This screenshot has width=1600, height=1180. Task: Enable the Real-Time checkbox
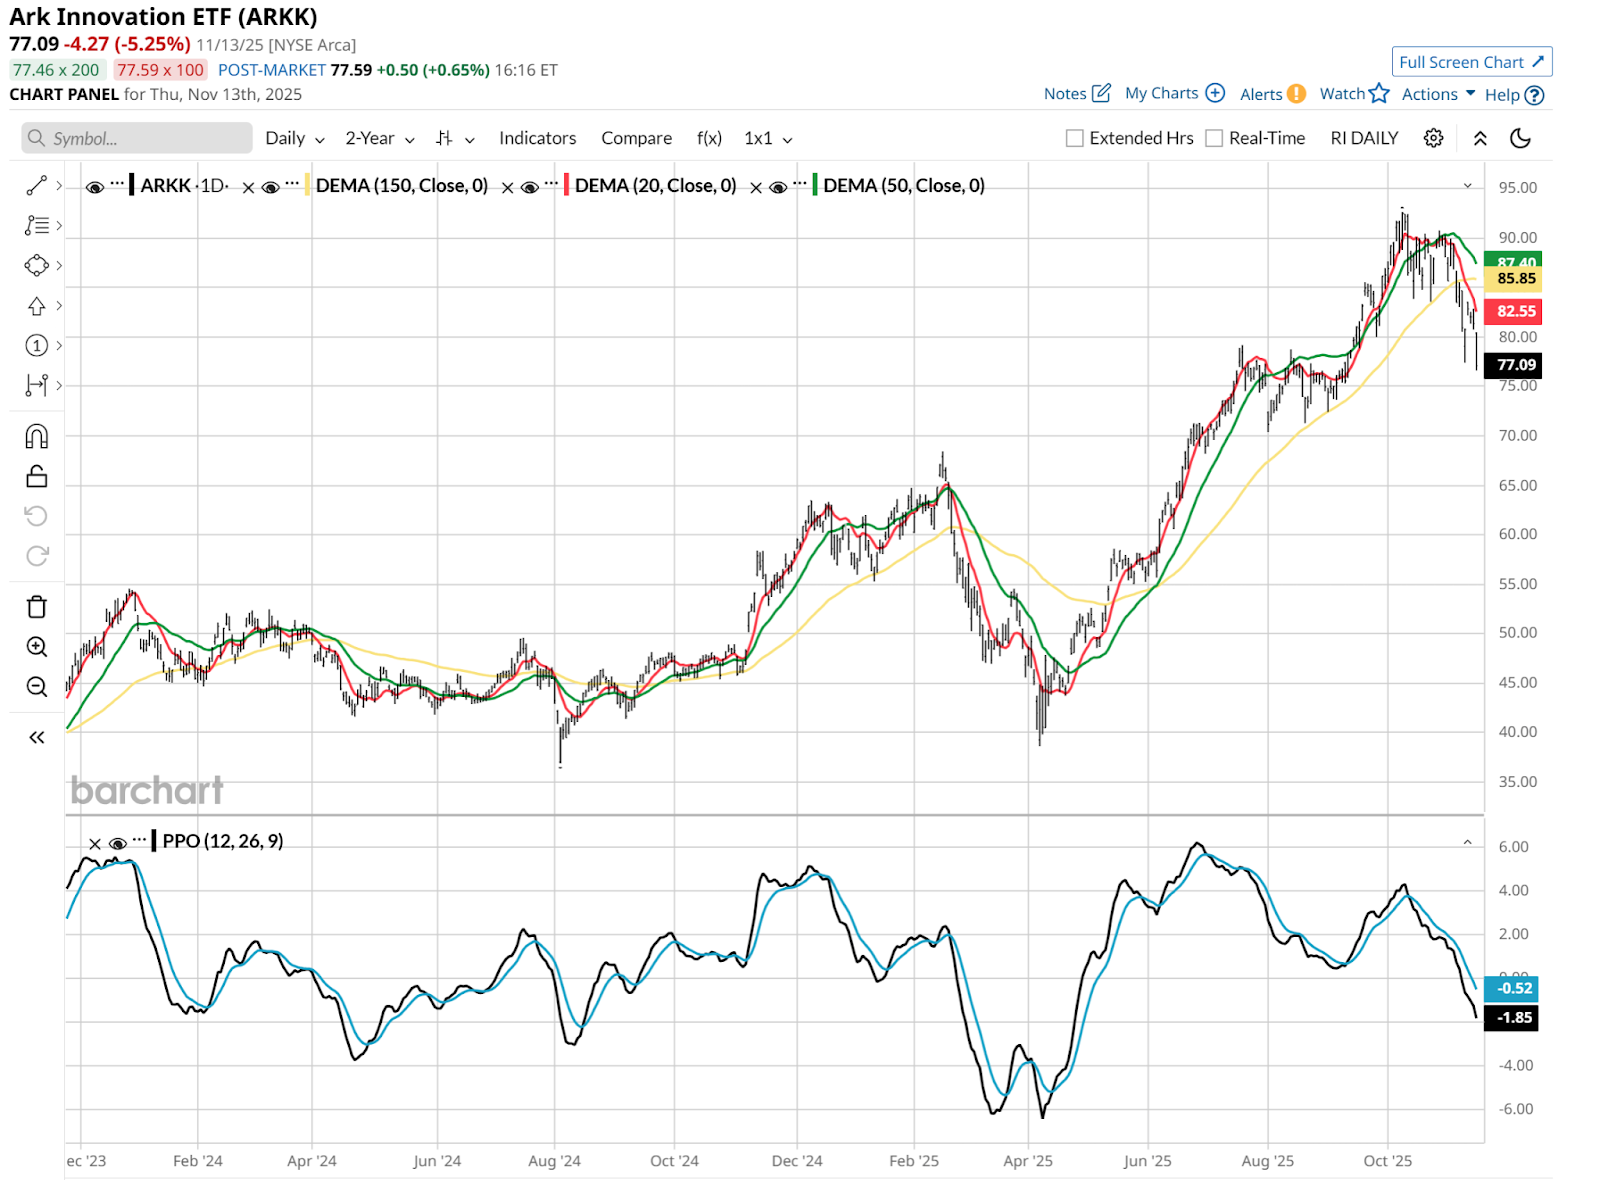pyautogui.click(x=1214, y=138)
